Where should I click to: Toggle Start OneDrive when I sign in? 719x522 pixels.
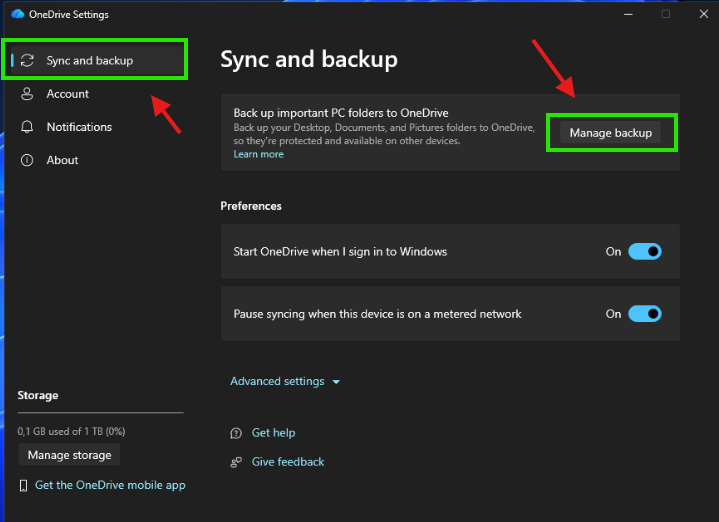[x=644, y=252]
